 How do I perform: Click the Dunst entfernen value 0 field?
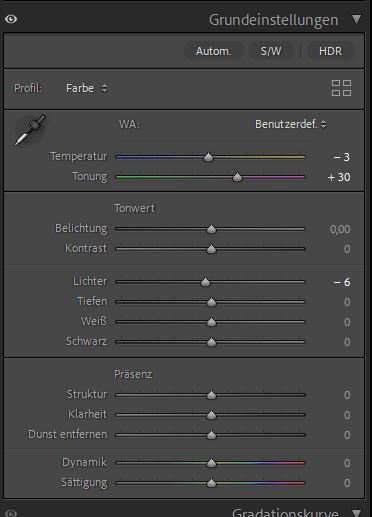(347, 435)
